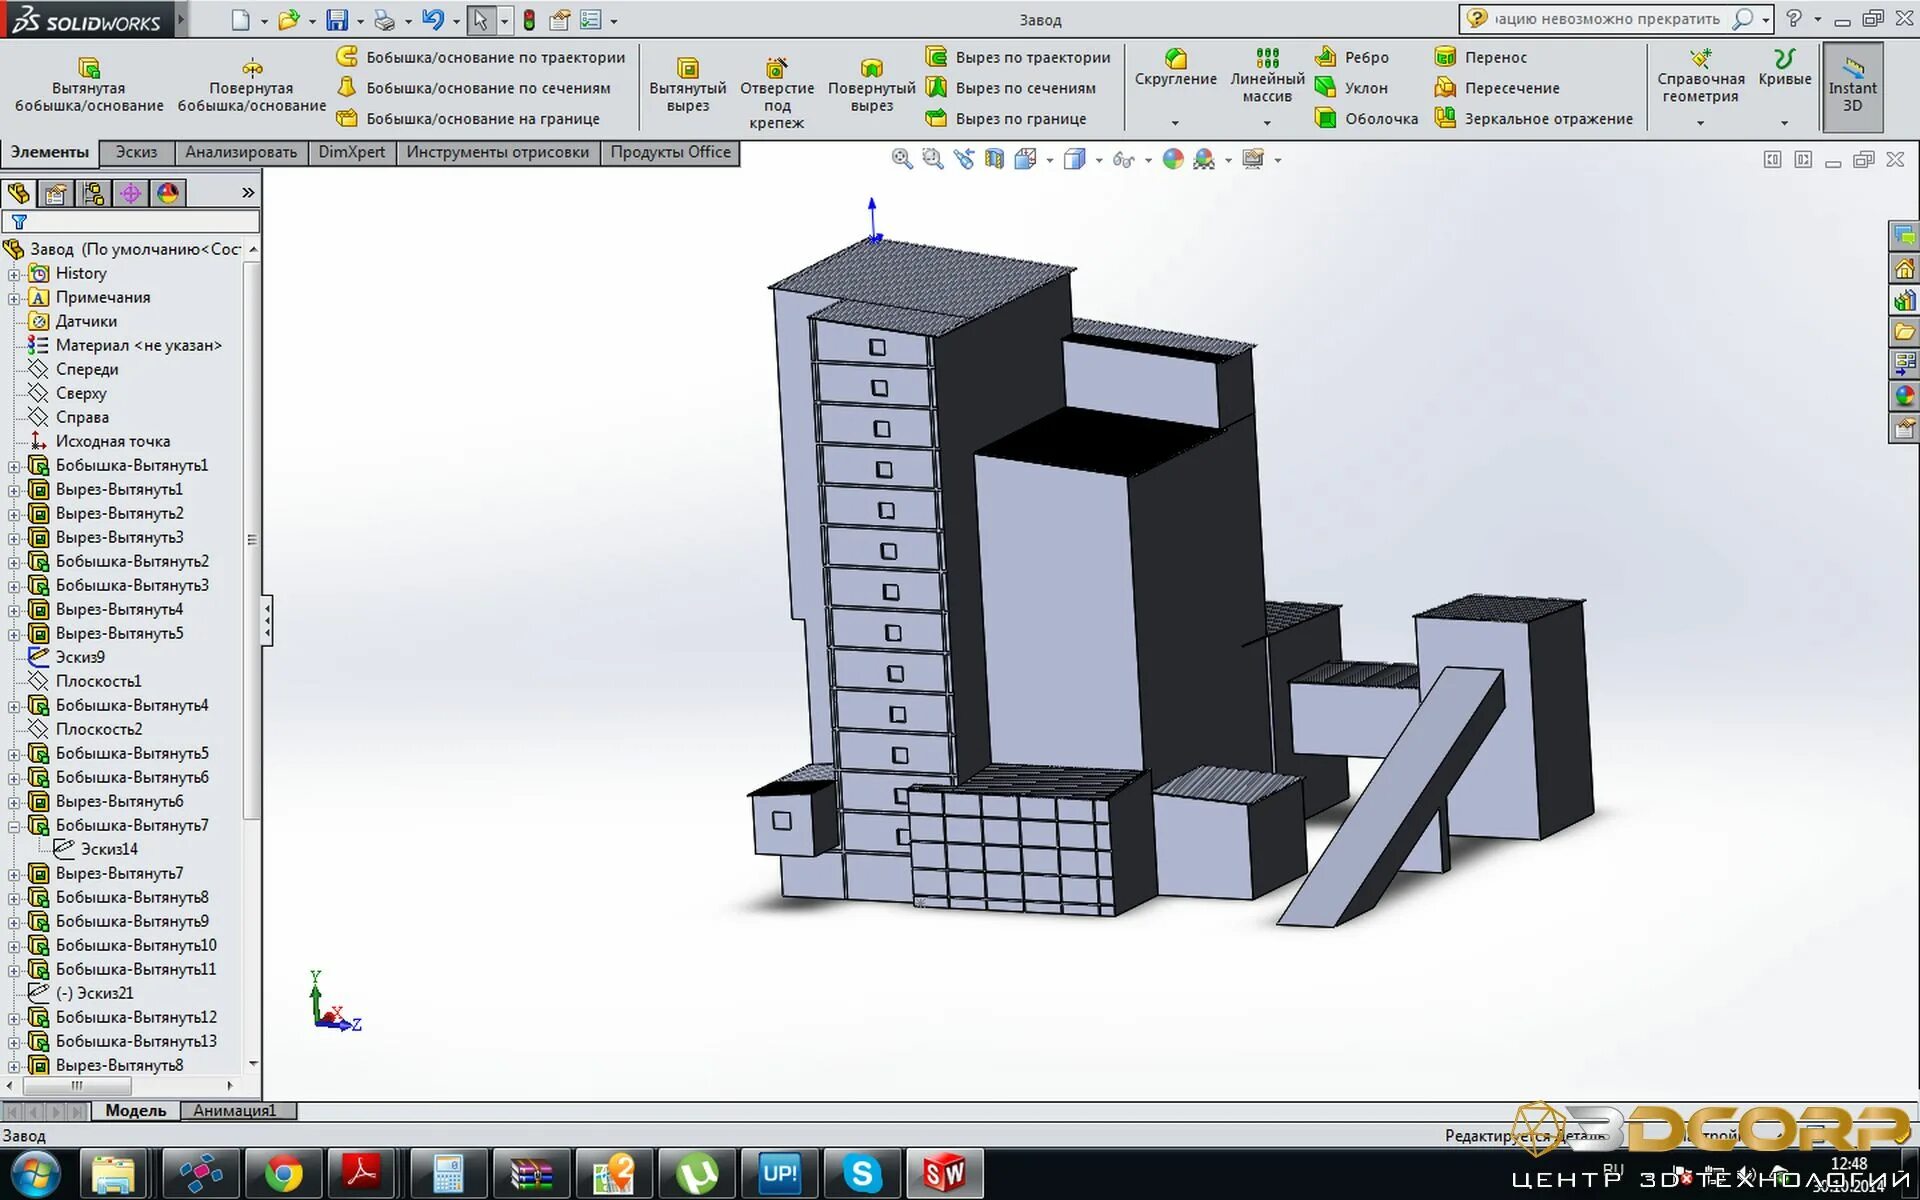Open dropdown under Кривые
The height and width of the screenshot is (1200, 1920).
point(1785,123)
